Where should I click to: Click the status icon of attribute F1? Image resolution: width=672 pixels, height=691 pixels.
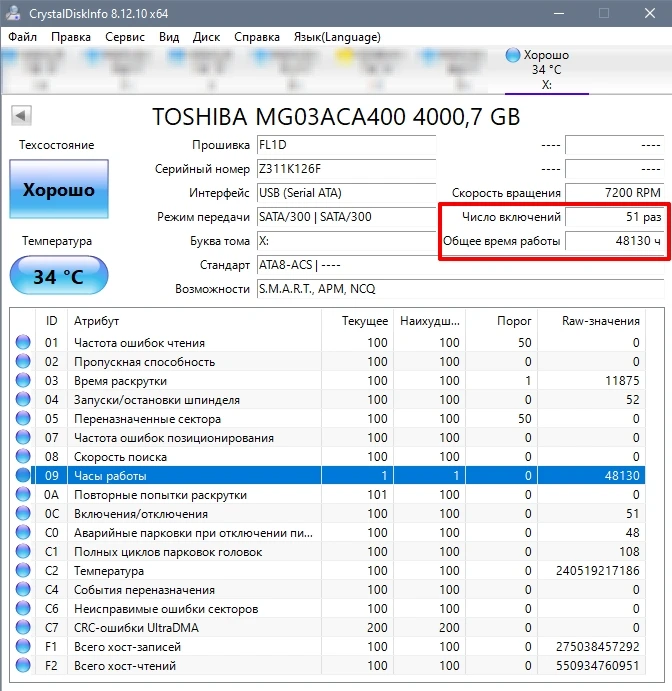coord(23,646)
